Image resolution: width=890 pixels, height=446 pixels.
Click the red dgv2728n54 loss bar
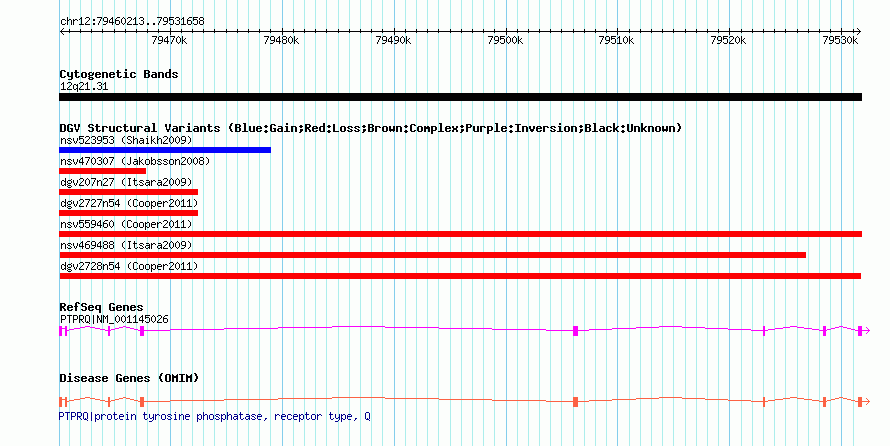click(x=460, y=276)
